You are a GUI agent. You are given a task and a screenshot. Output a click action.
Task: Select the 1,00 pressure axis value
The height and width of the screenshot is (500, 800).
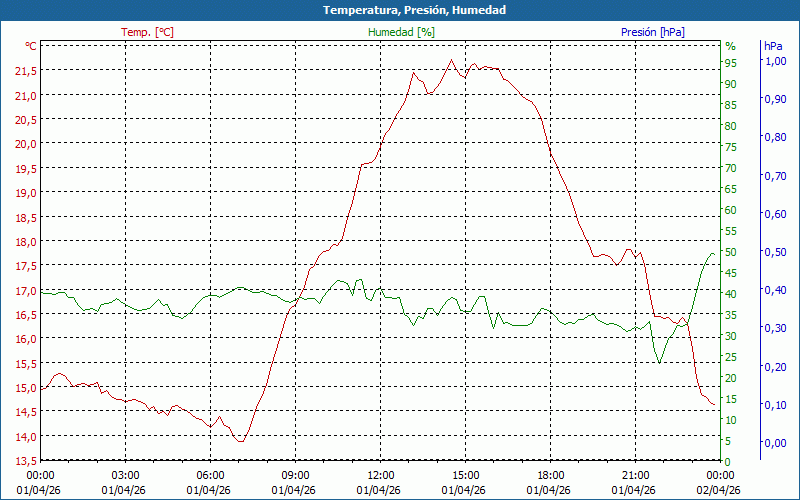(x=775, y=61)
